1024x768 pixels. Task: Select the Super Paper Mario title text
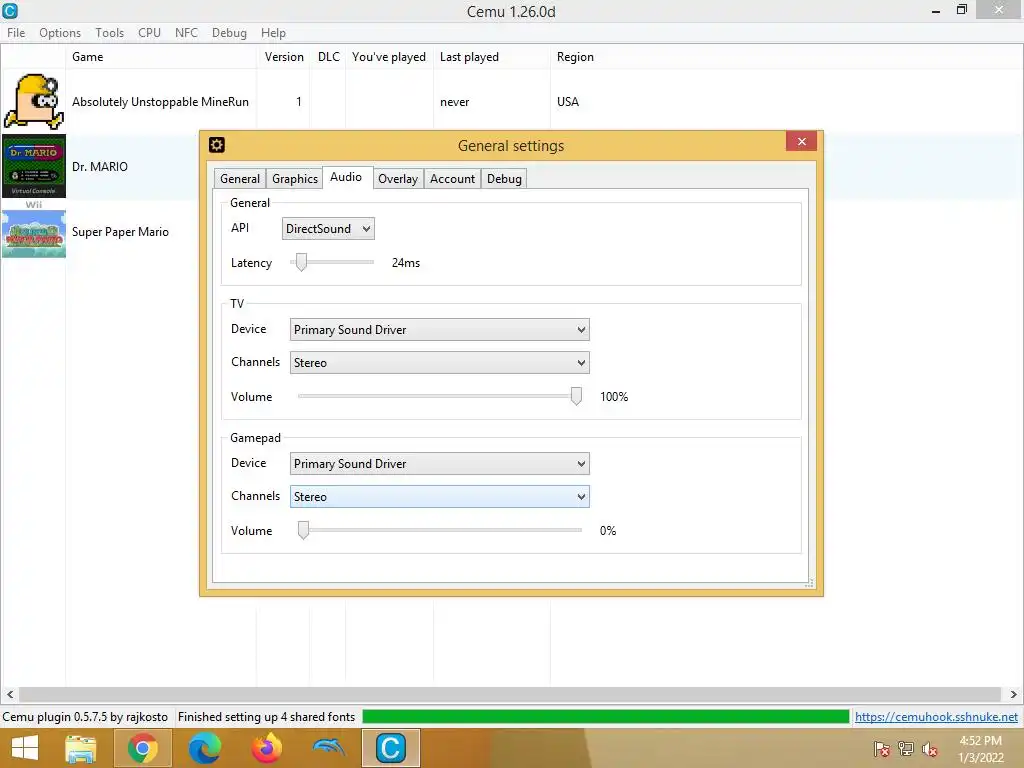click(x=120, y=232)
